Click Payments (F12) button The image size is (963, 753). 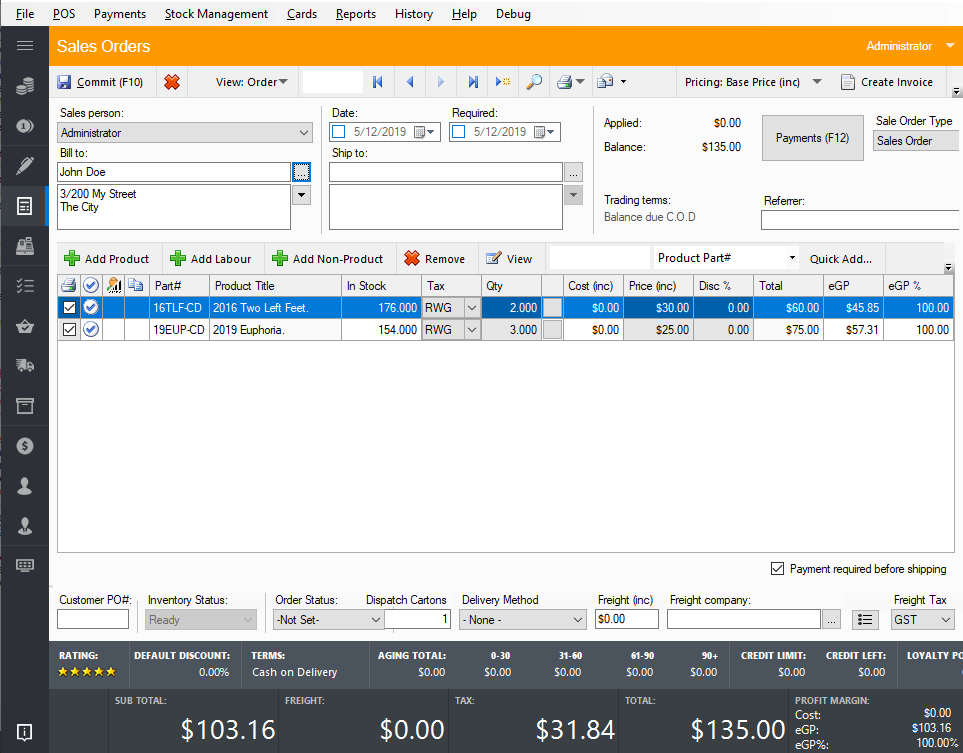point(813,138)
